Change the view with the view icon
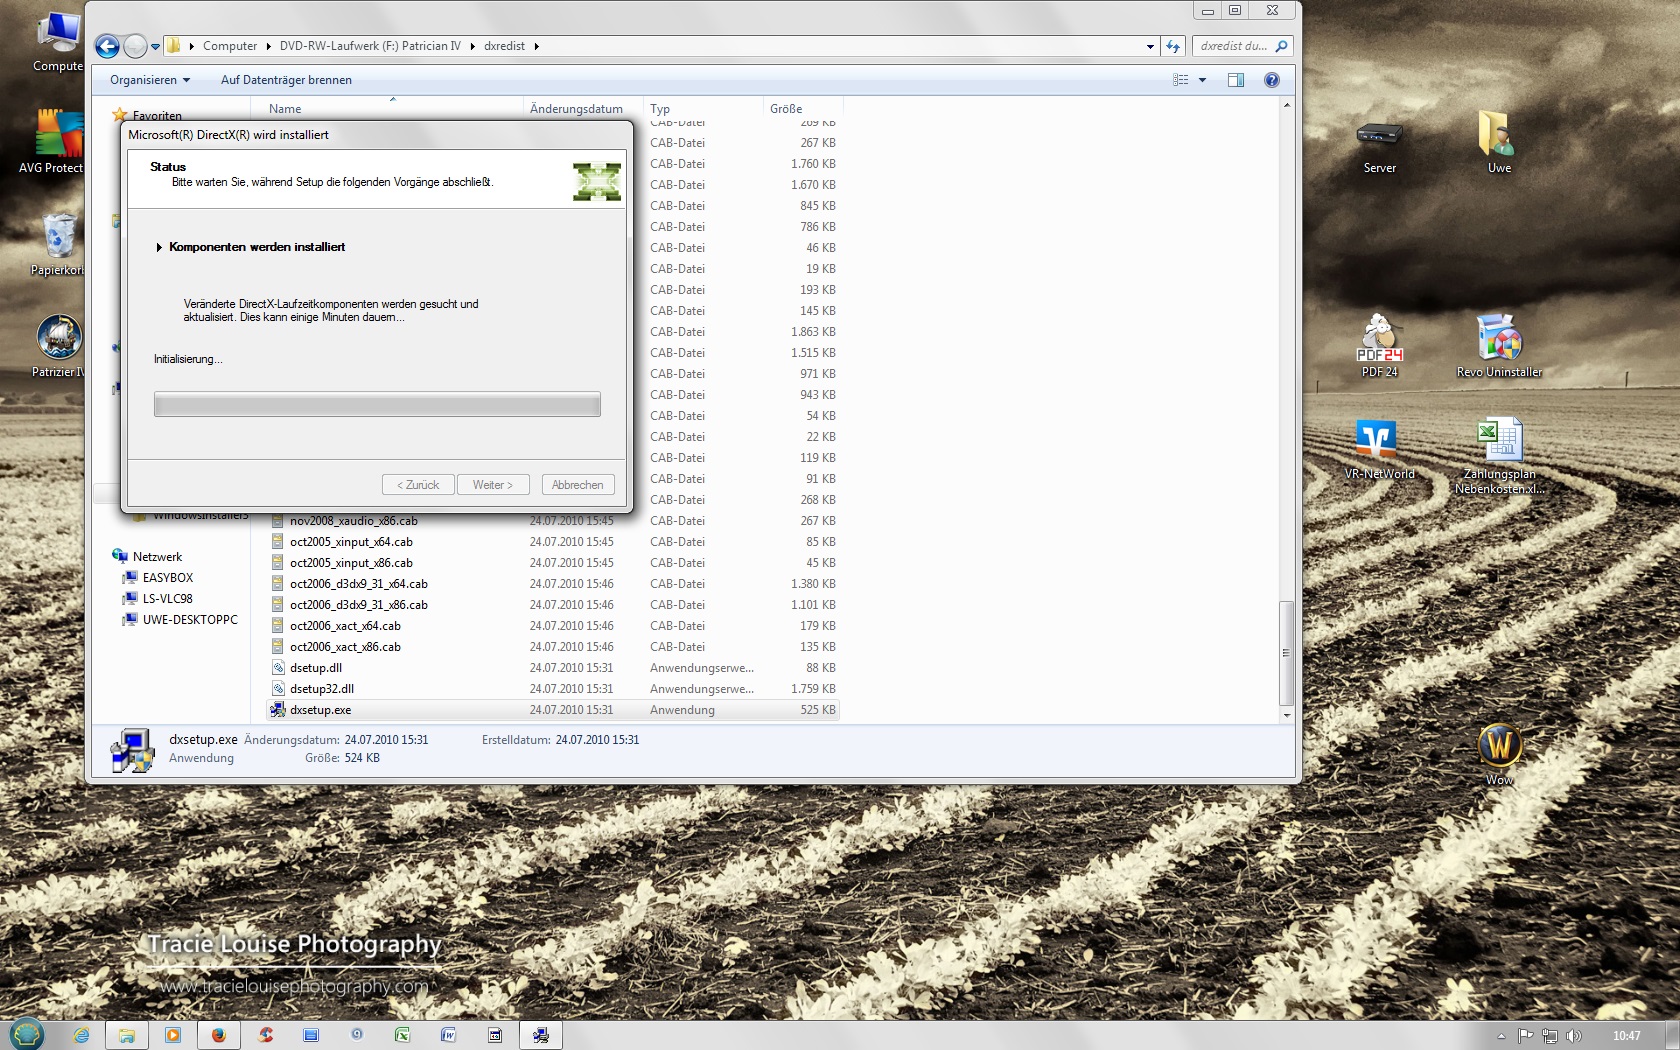The image size is (1680, 1050). 1181,80
